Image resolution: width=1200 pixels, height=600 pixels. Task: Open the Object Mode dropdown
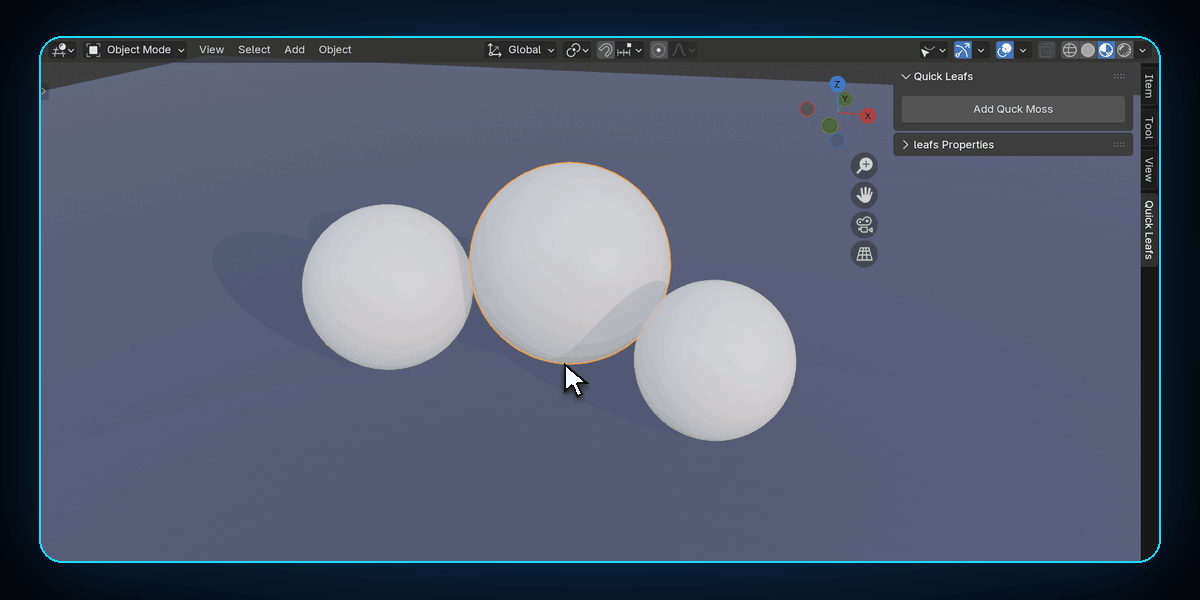coord(136,50)
